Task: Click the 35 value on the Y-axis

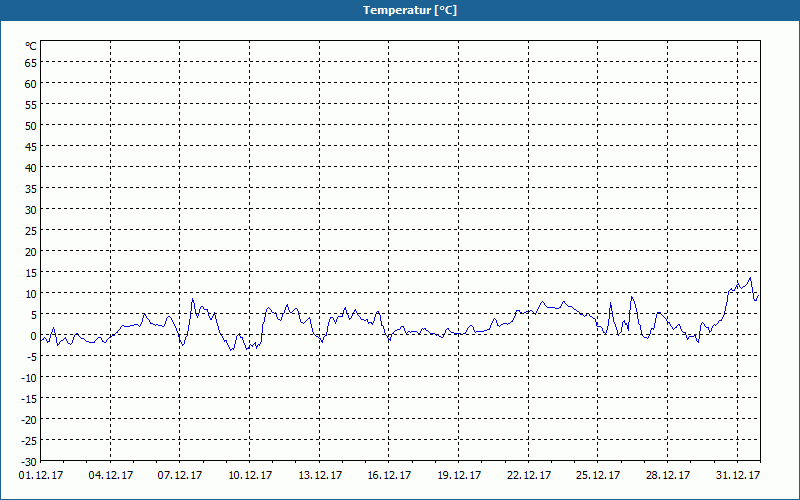Action: [x=31, y=189]
